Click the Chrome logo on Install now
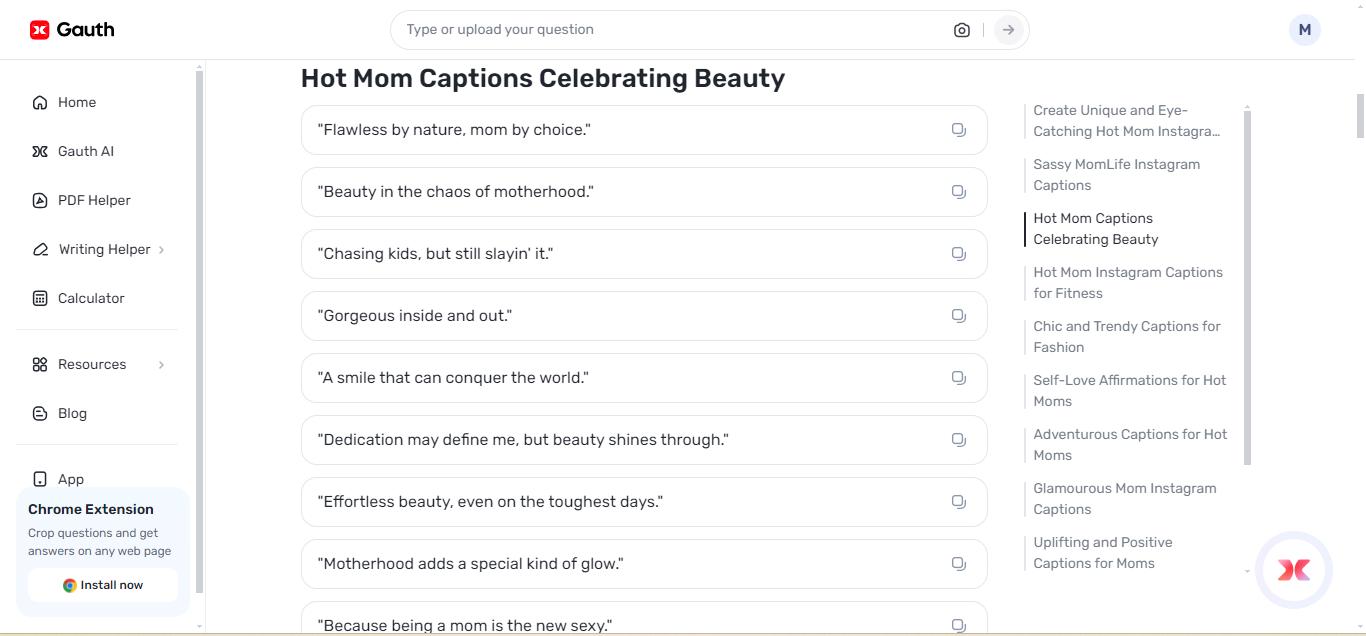Viewport: 1366px width, 636px height. coord(70,585)
